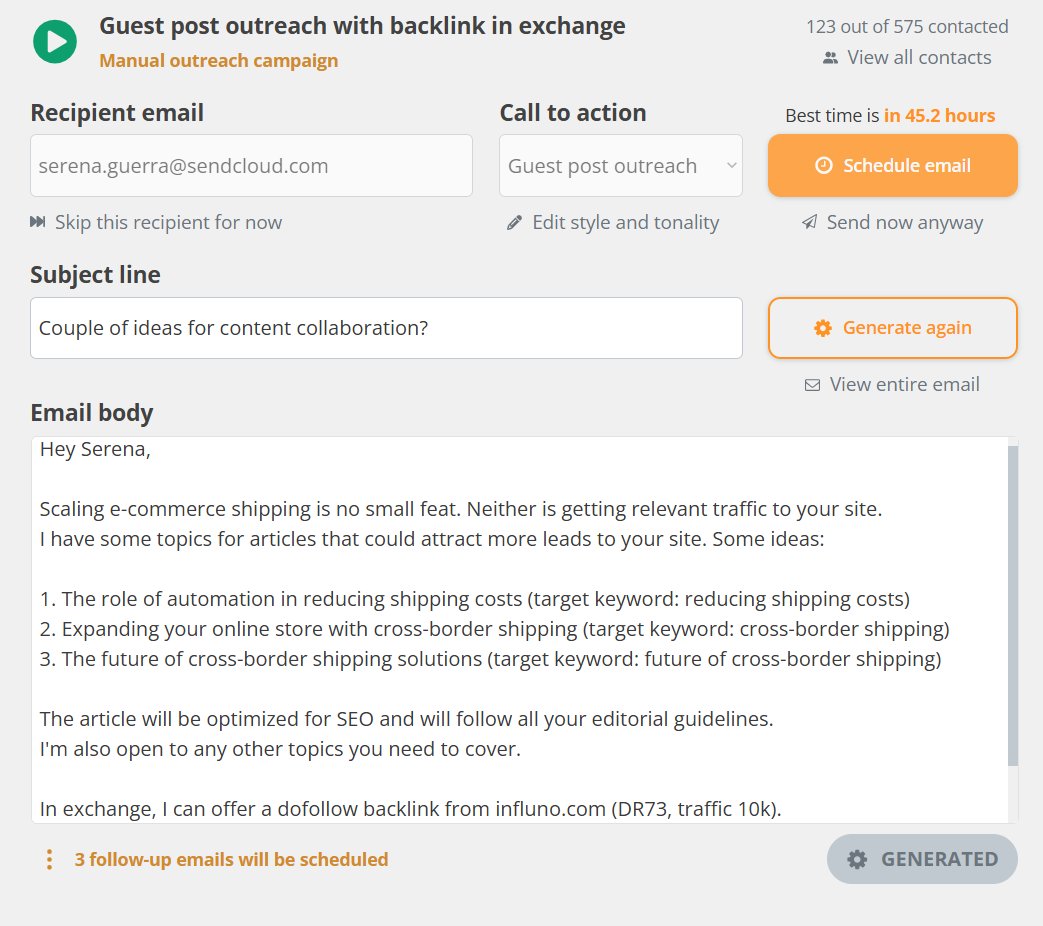
Task: Click 3 follow-up emails will be scheduled
Action: point(231,860)
